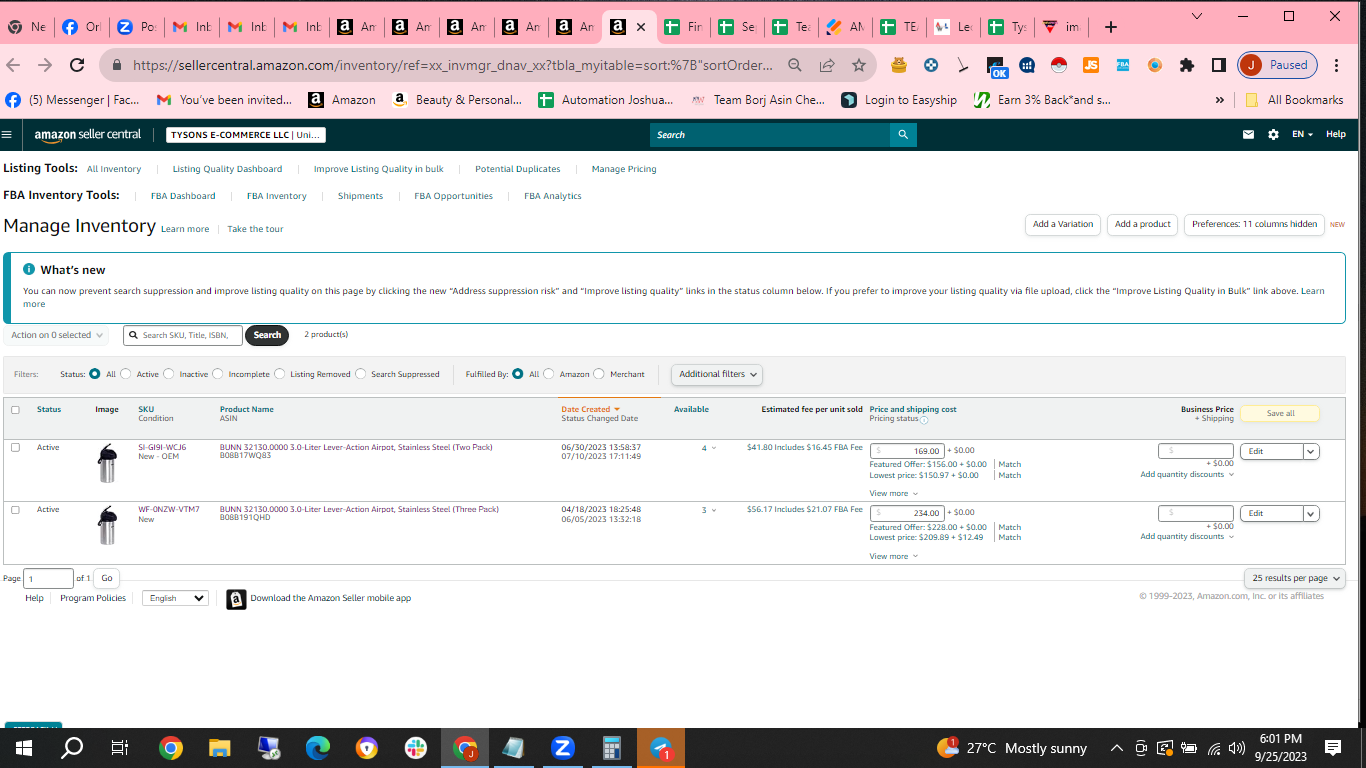
Task: Open the Manage Pricing tool
Action: pos(624,169)
